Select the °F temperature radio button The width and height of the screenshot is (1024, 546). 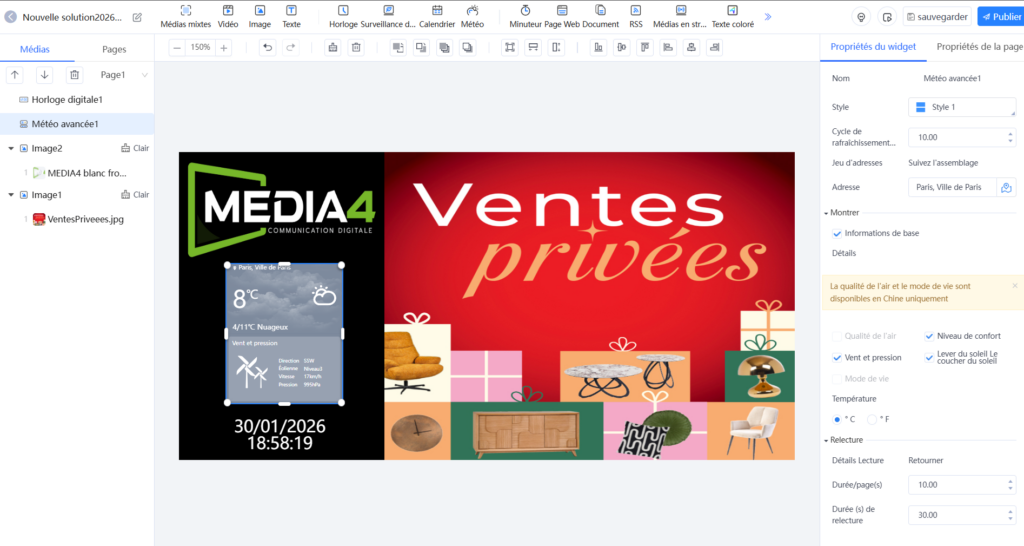pyautogui.click(x=872, y=419)
